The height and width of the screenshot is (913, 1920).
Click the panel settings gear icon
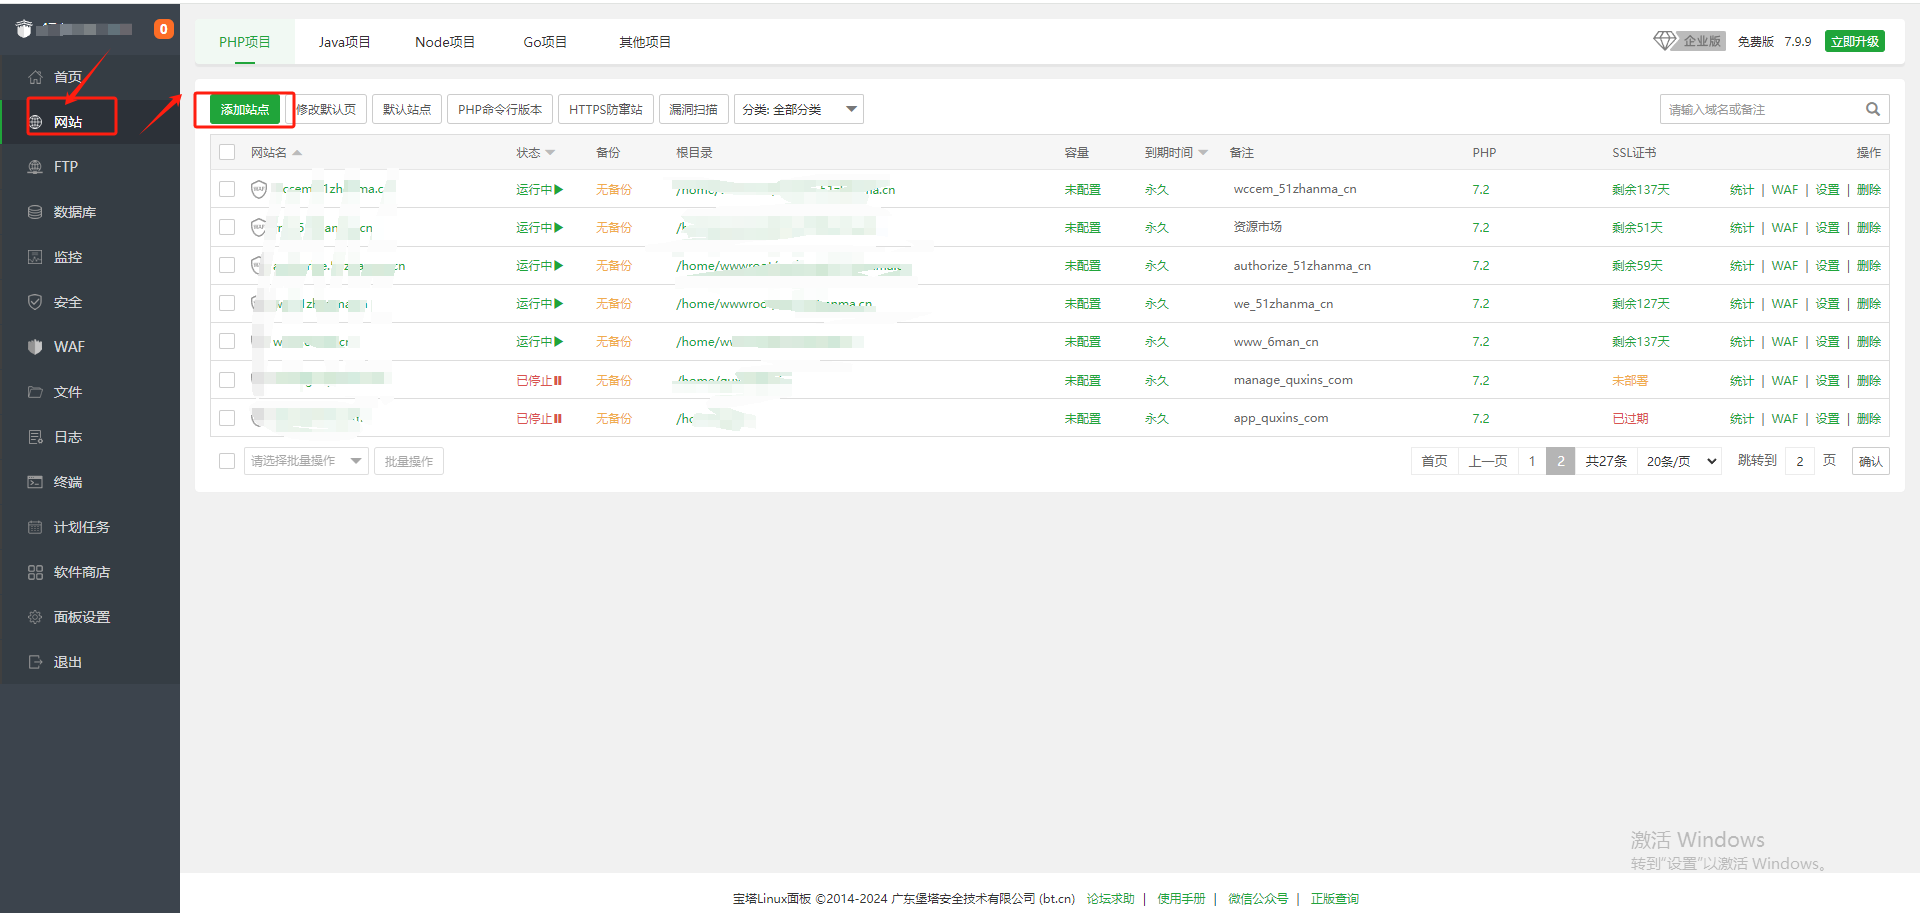(x=35, y=617)
